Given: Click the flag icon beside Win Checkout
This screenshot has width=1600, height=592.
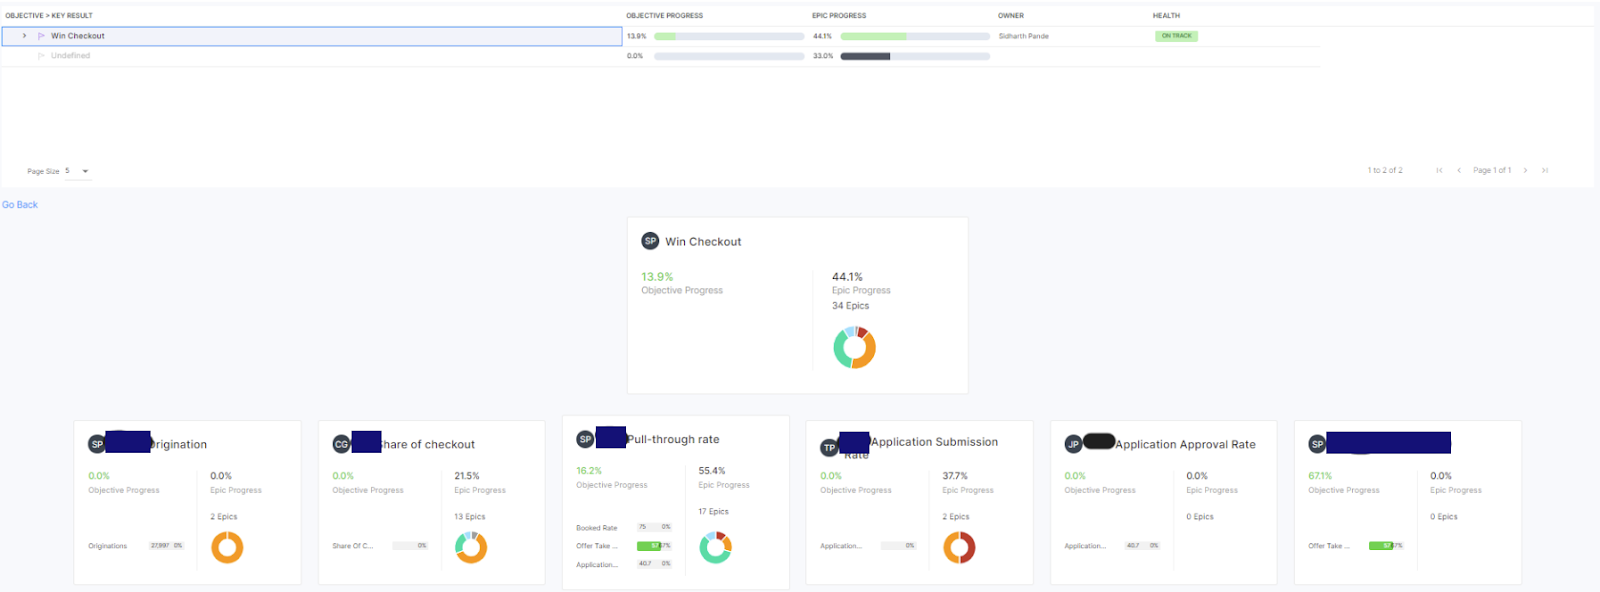Looking at the screenshot, I should 41,36.
